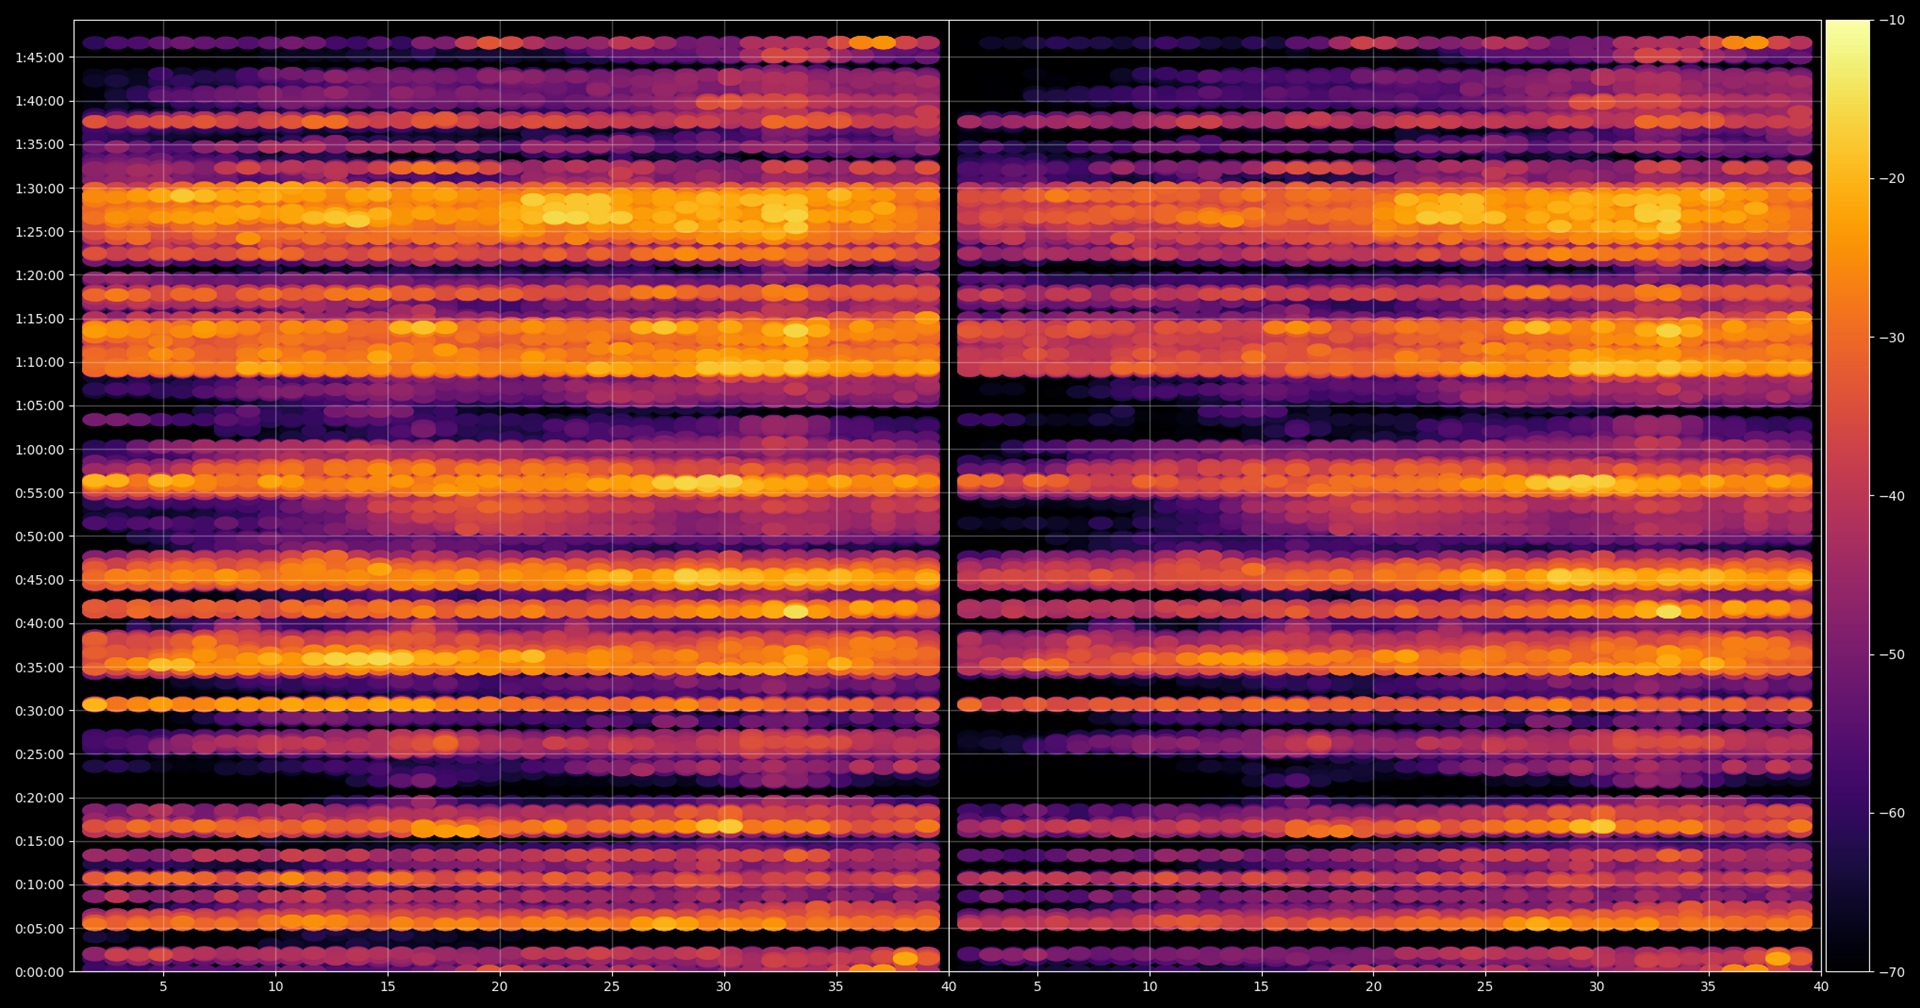Select x-axis label 20 under right heatmap
This screenshot has width=1920, height=1008.
coord(1374,987)
